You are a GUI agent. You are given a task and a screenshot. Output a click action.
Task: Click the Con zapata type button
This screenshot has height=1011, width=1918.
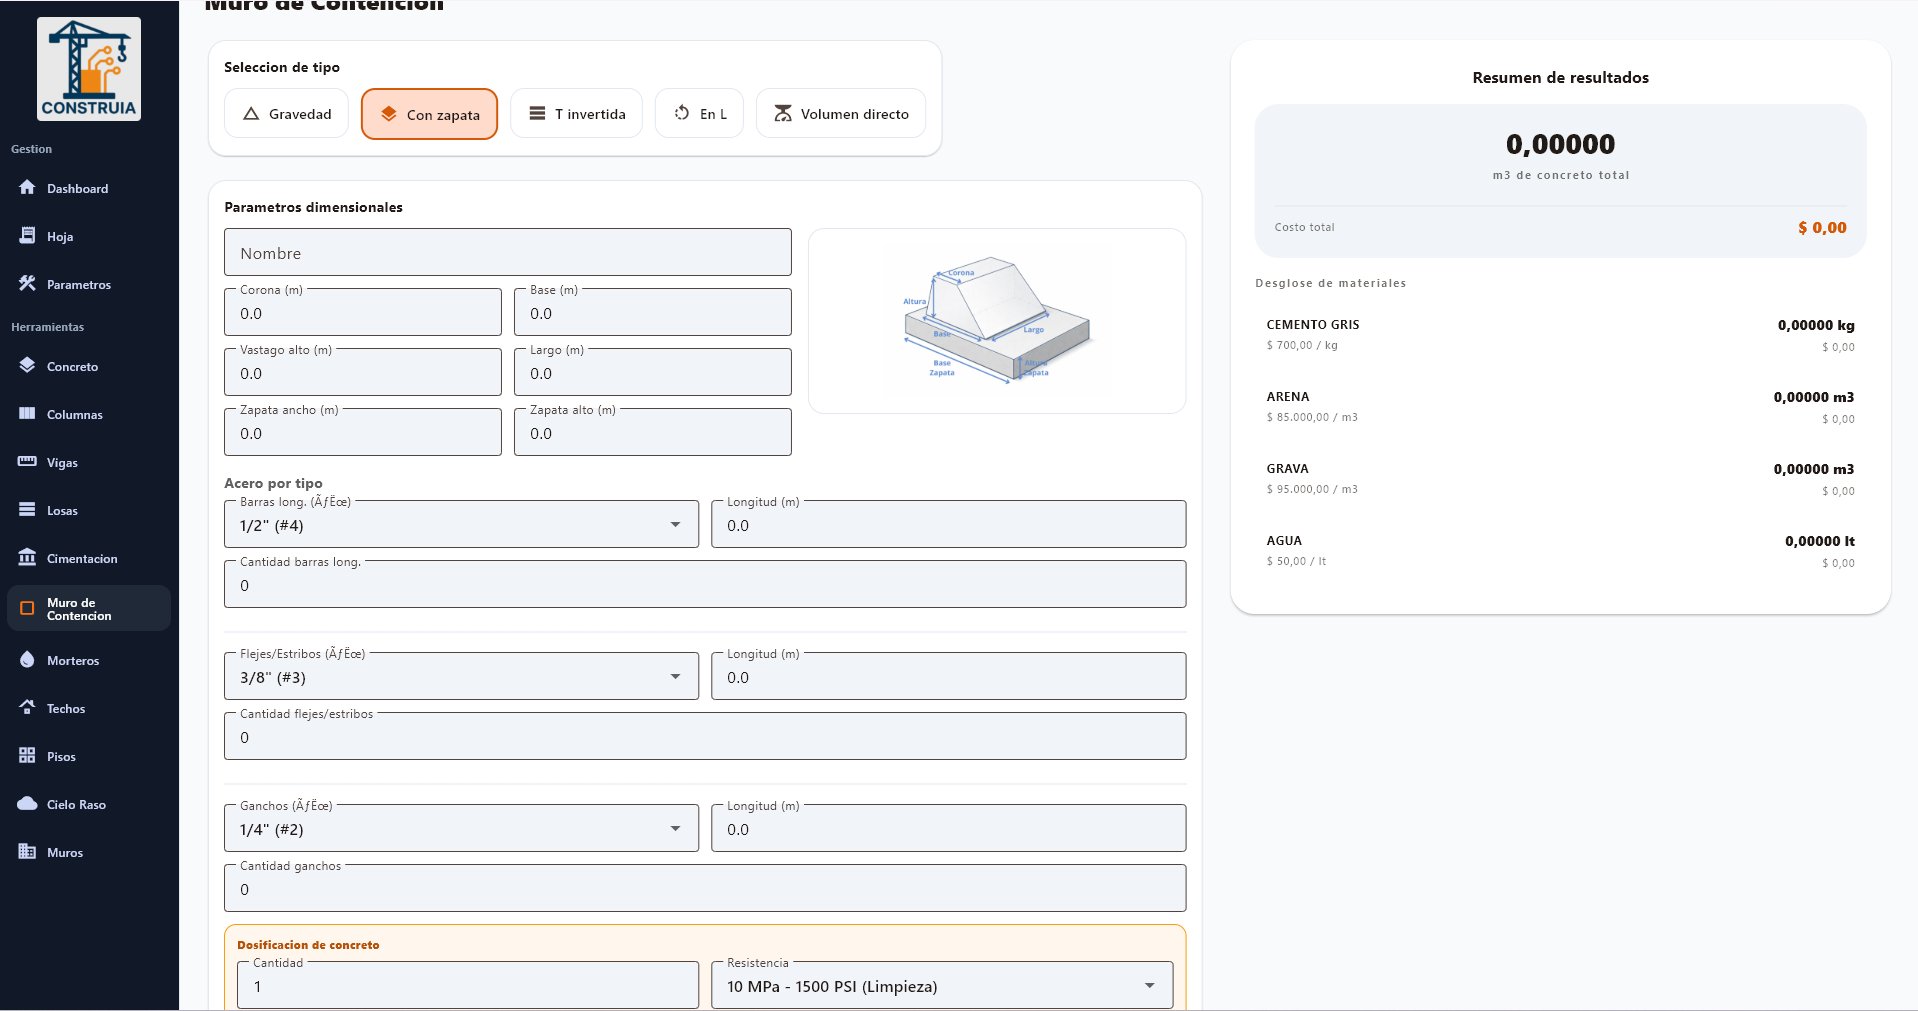[x=429, y=115]
